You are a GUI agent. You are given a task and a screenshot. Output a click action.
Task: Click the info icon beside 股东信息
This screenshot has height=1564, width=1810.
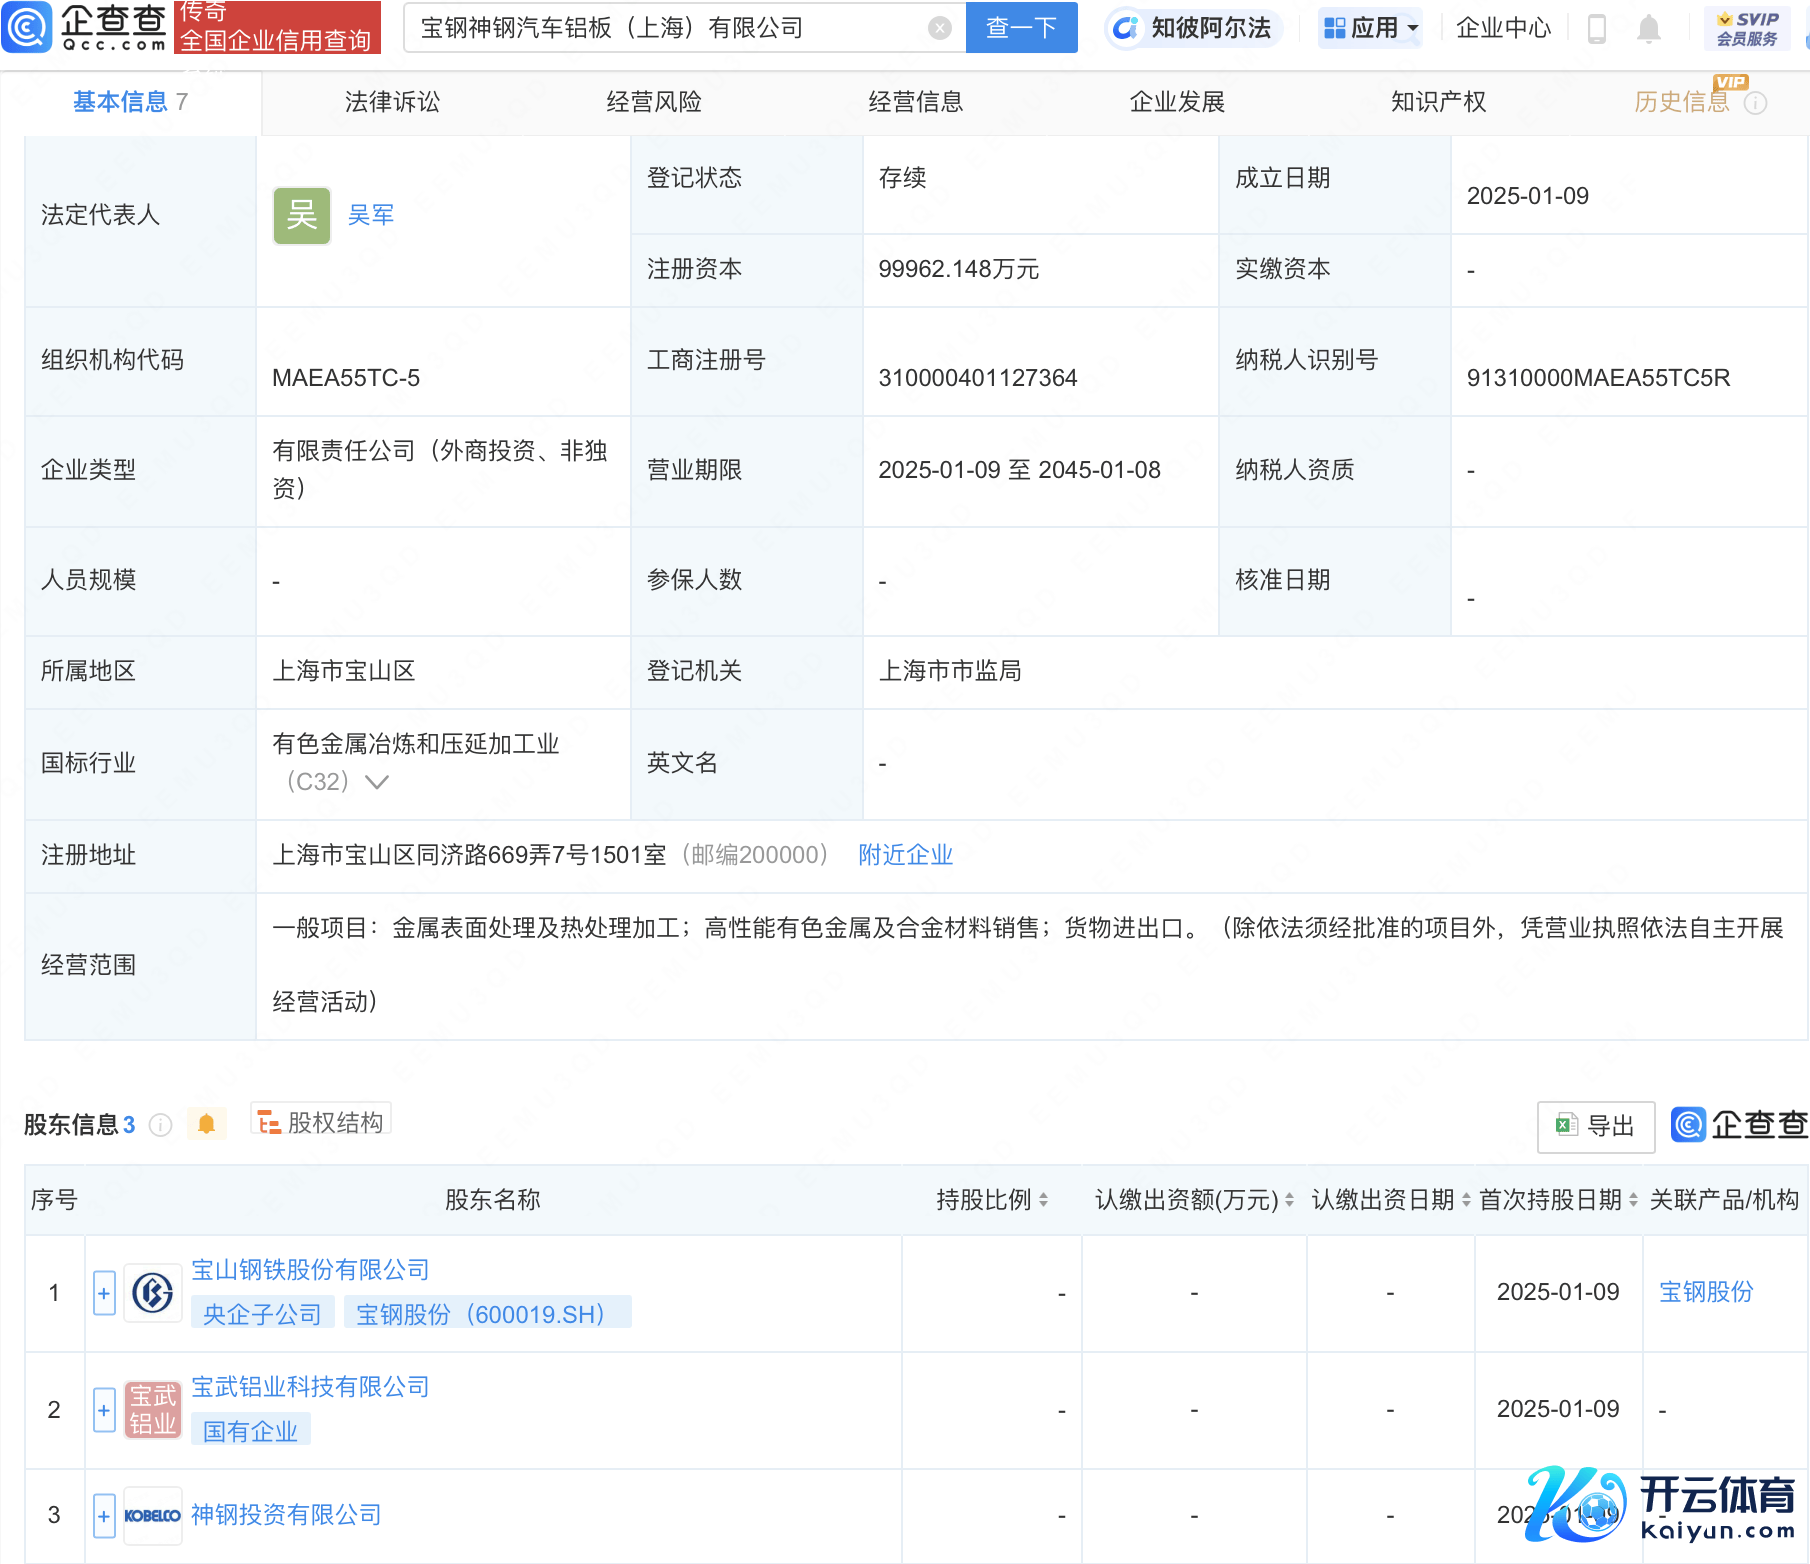[160, 1125]
